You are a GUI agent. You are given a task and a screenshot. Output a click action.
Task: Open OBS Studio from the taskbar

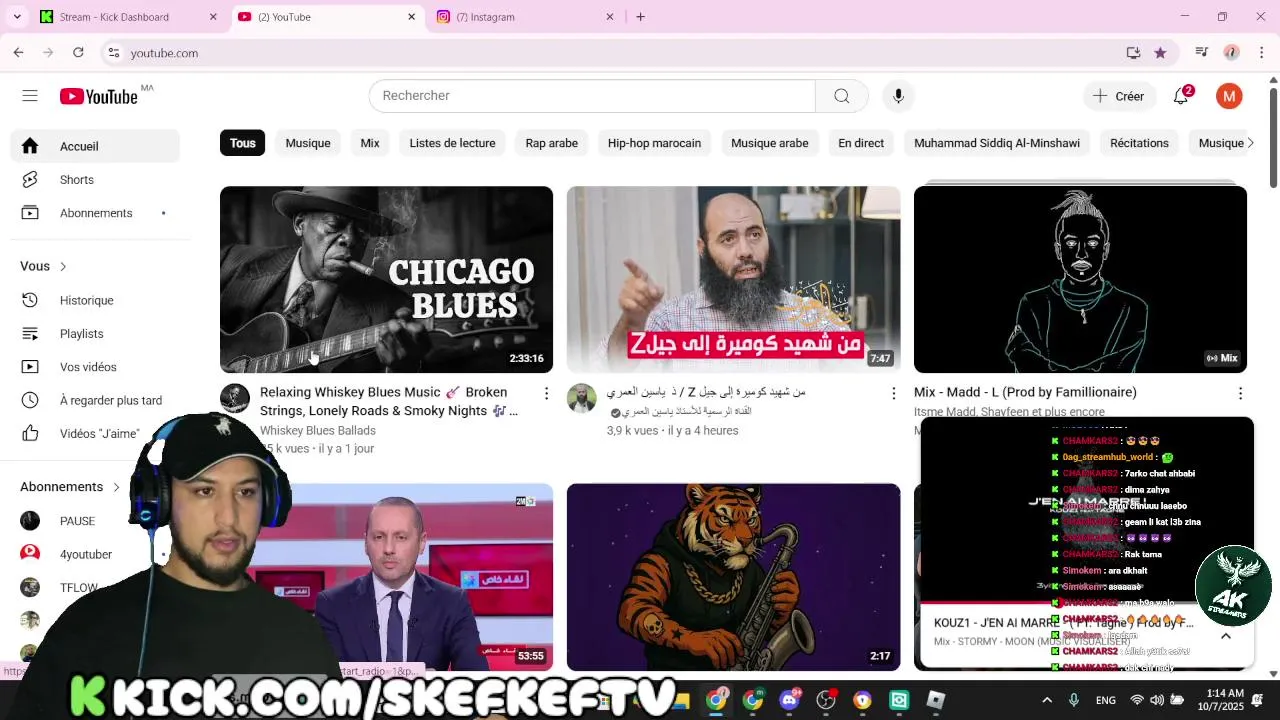[x=826, y=700]
